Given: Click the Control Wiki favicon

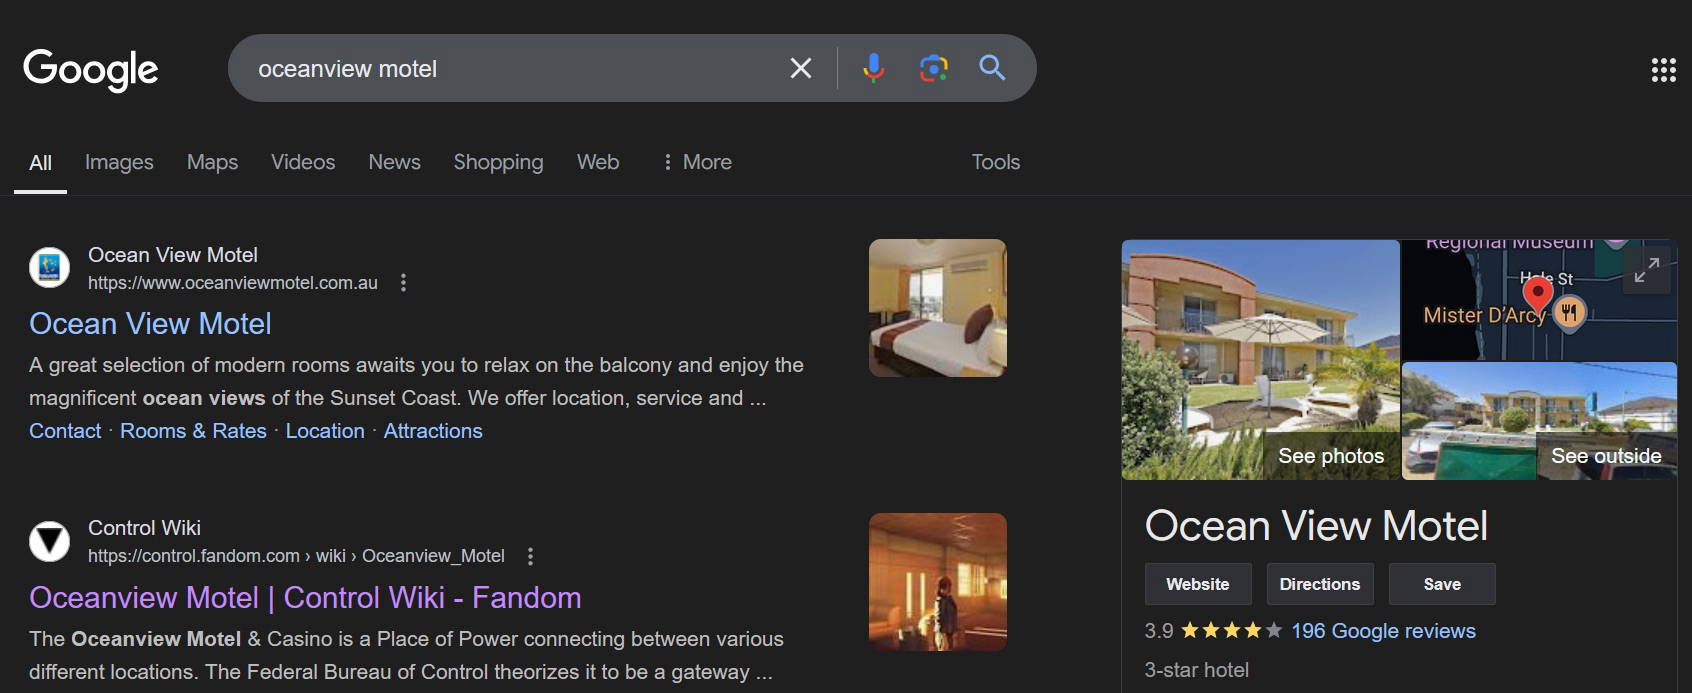Looking at the screenshot, I should [49, 541].
